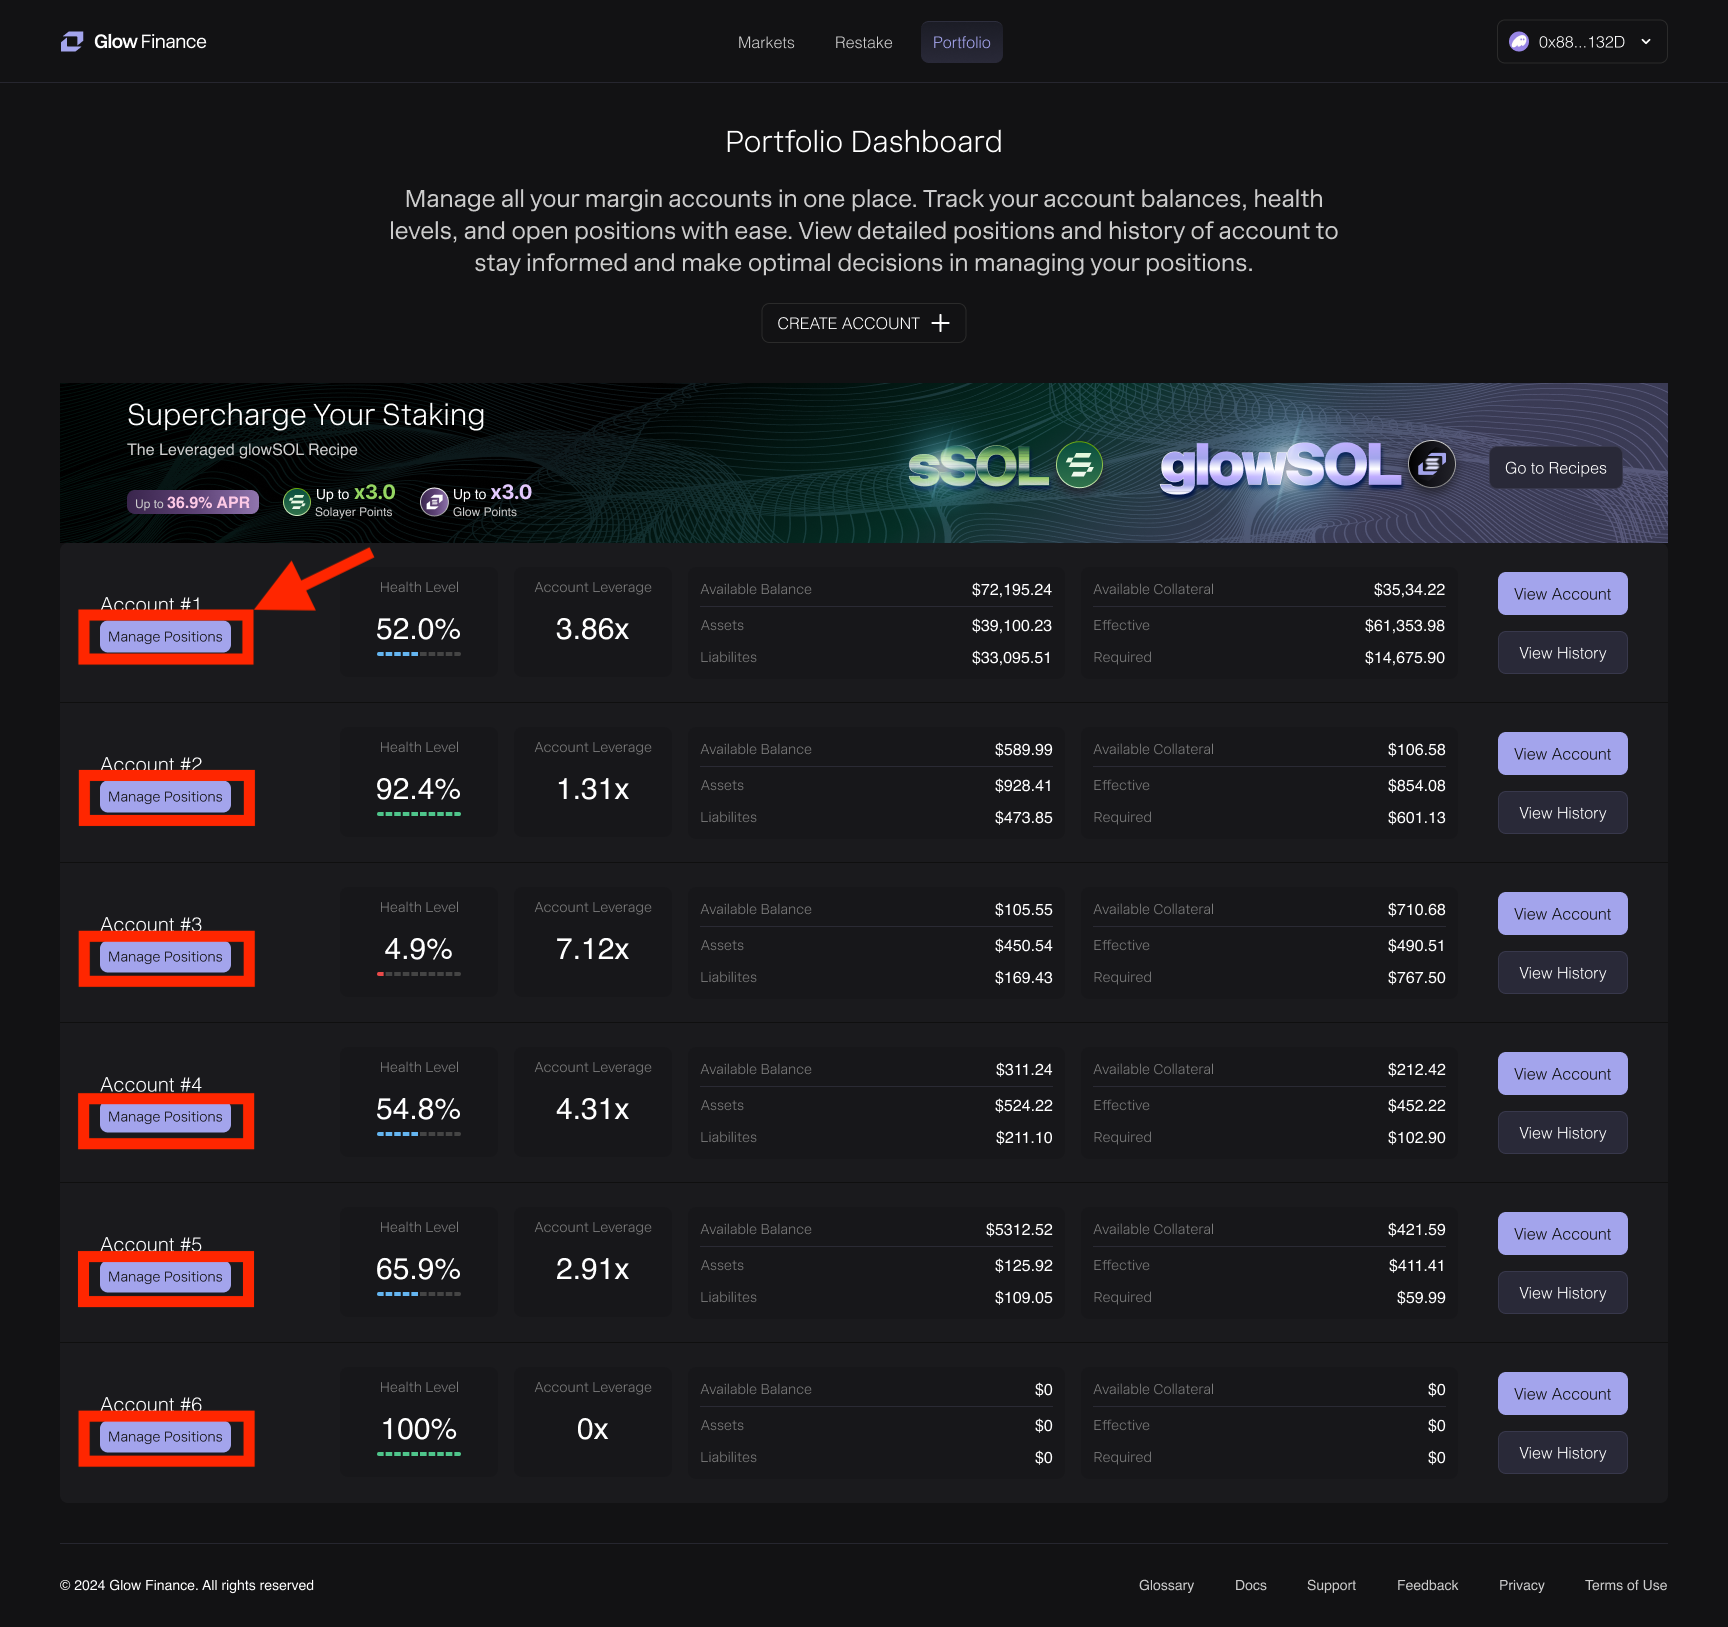Viewport: 1728px width, 1627px height.
Task: Click the plus icon on Create Account
Action: pos(940,323)
